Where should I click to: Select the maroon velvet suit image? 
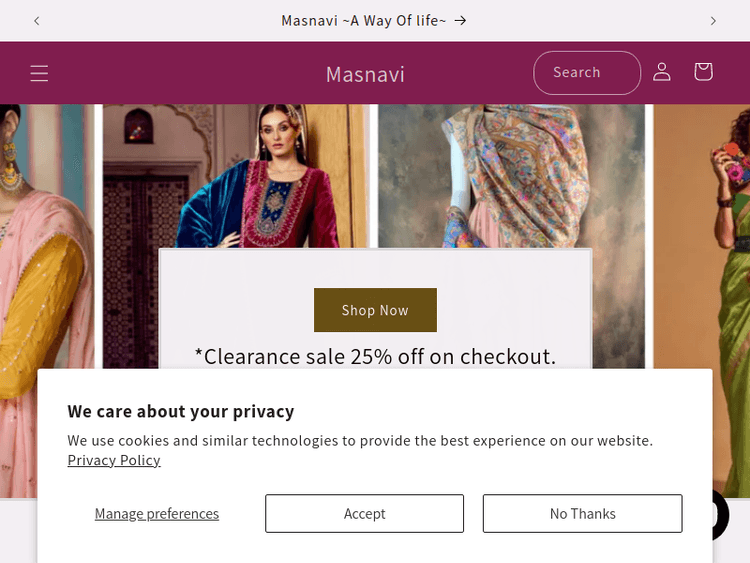(235, 175)
